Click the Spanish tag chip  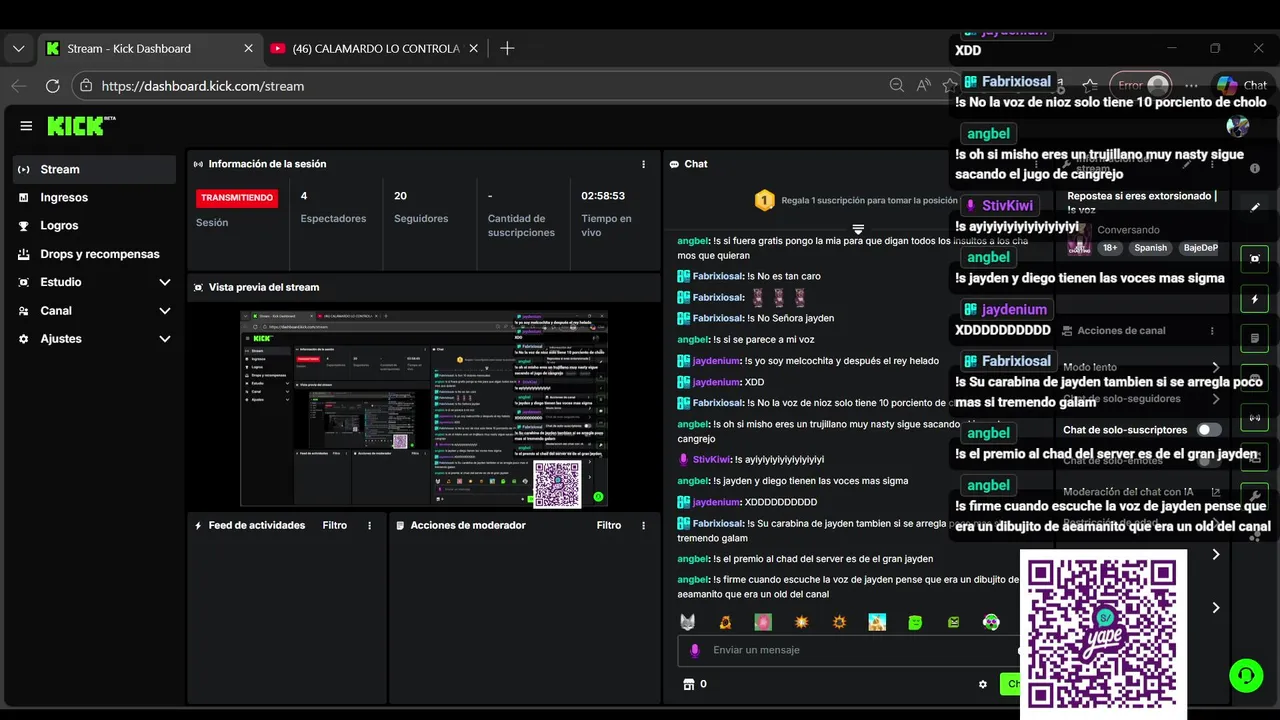click(1150, 248)
